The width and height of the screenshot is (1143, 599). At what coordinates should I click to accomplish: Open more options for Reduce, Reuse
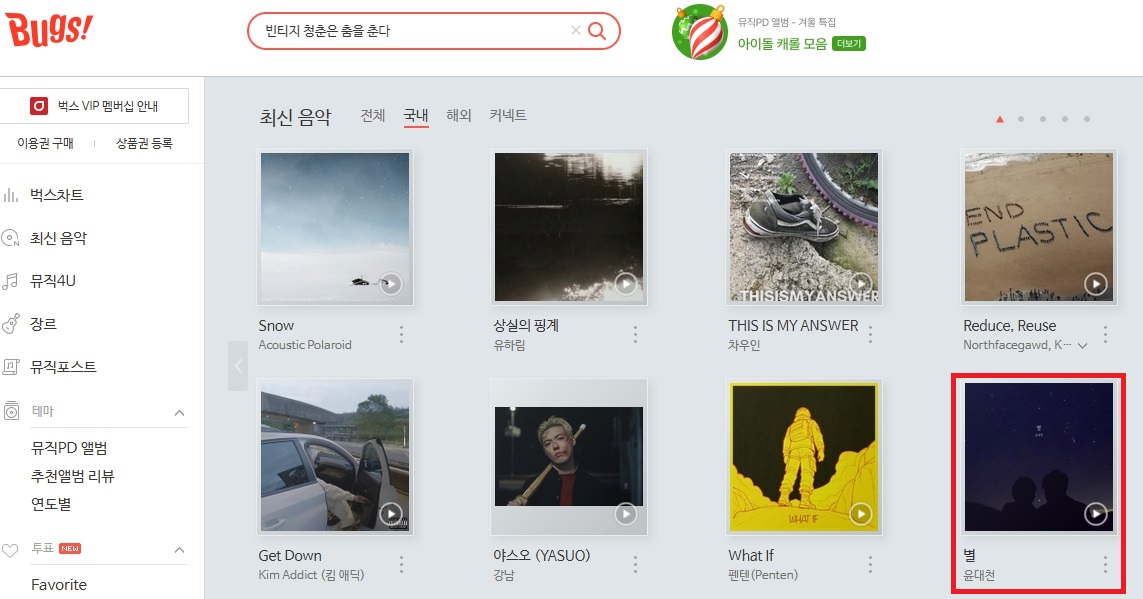pos(1105,334)
